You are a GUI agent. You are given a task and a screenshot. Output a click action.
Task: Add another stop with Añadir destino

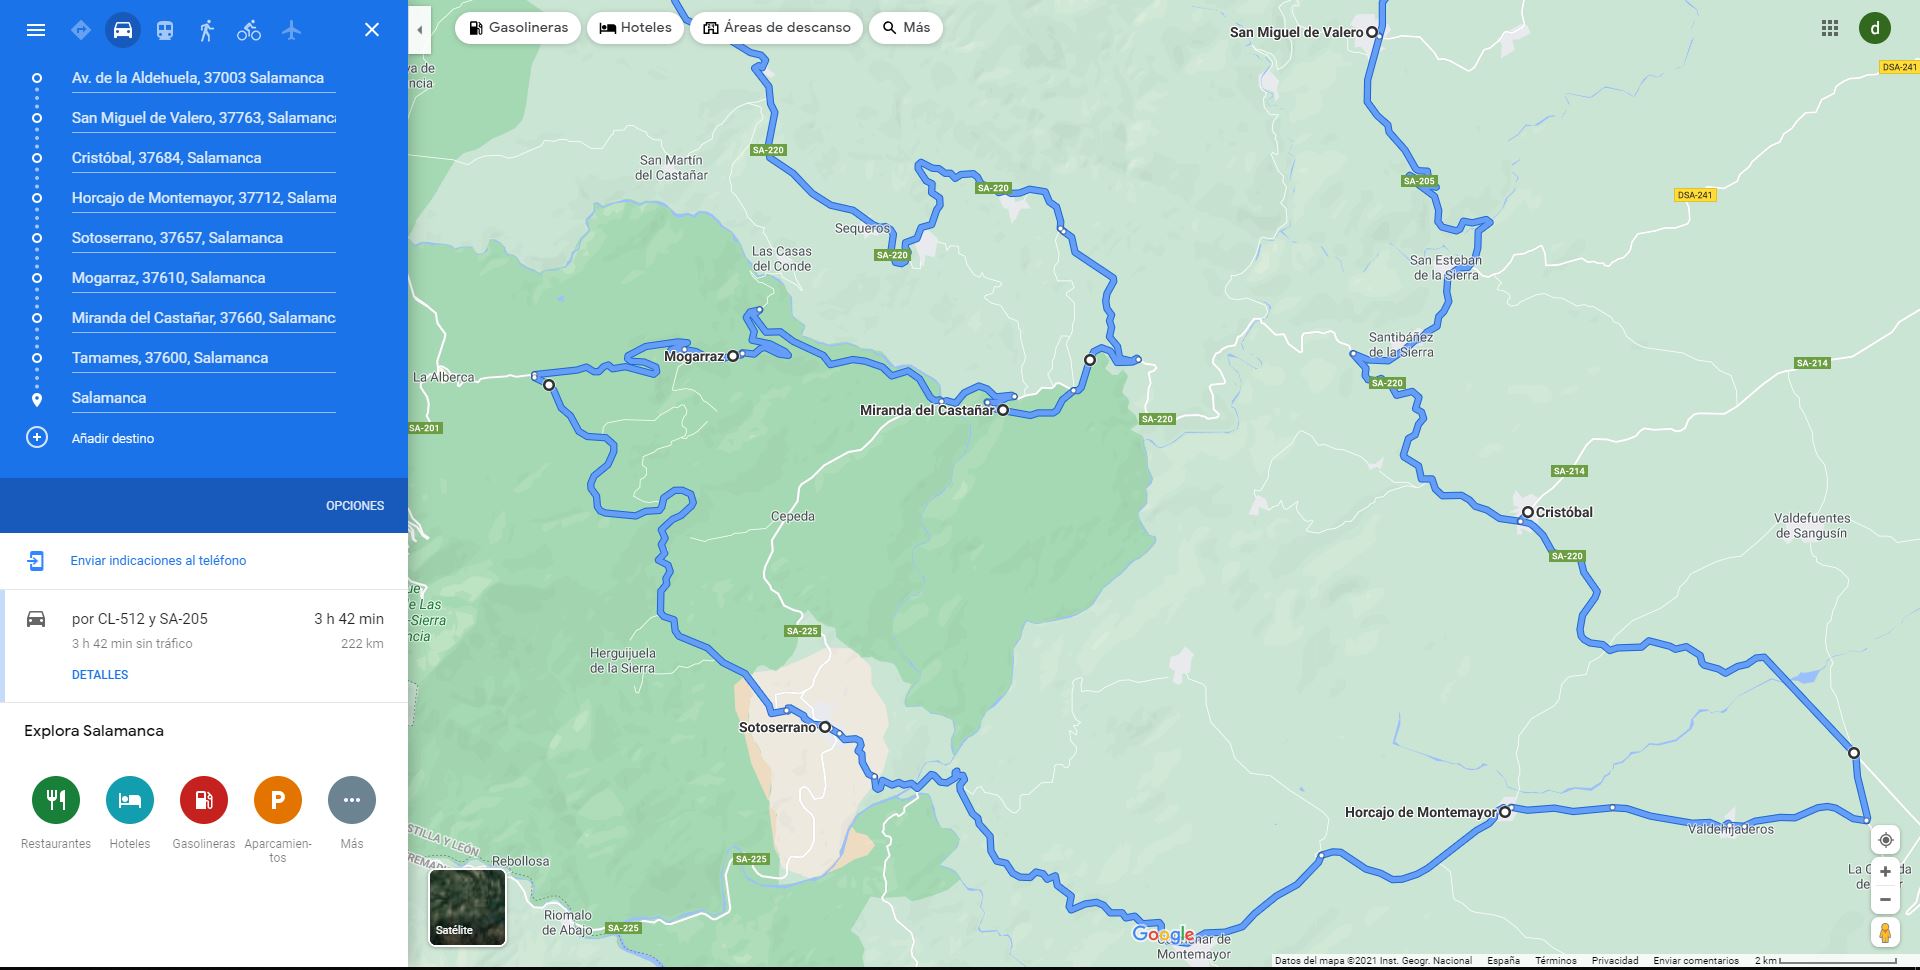click(x=113, y=438)
